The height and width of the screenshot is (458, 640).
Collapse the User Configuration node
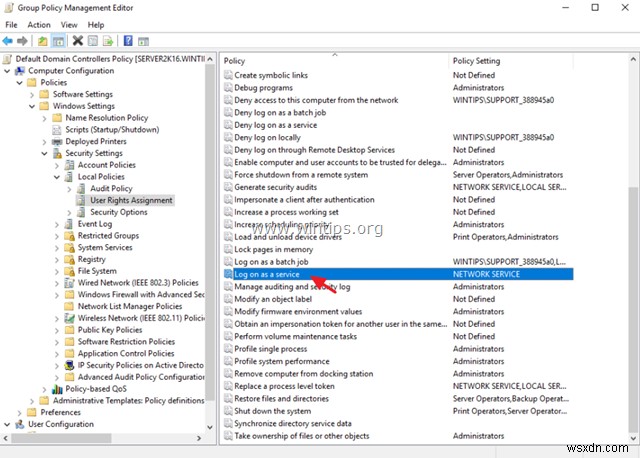pos(7,425)
